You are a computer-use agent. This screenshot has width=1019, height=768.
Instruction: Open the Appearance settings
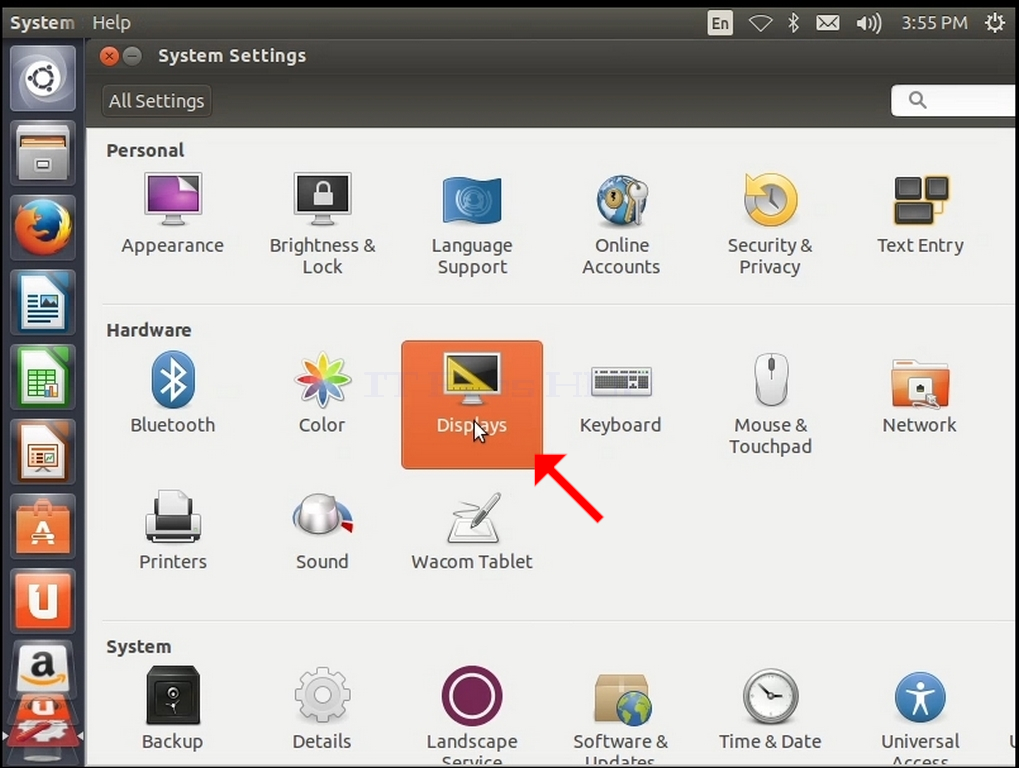tap(172, 214)
